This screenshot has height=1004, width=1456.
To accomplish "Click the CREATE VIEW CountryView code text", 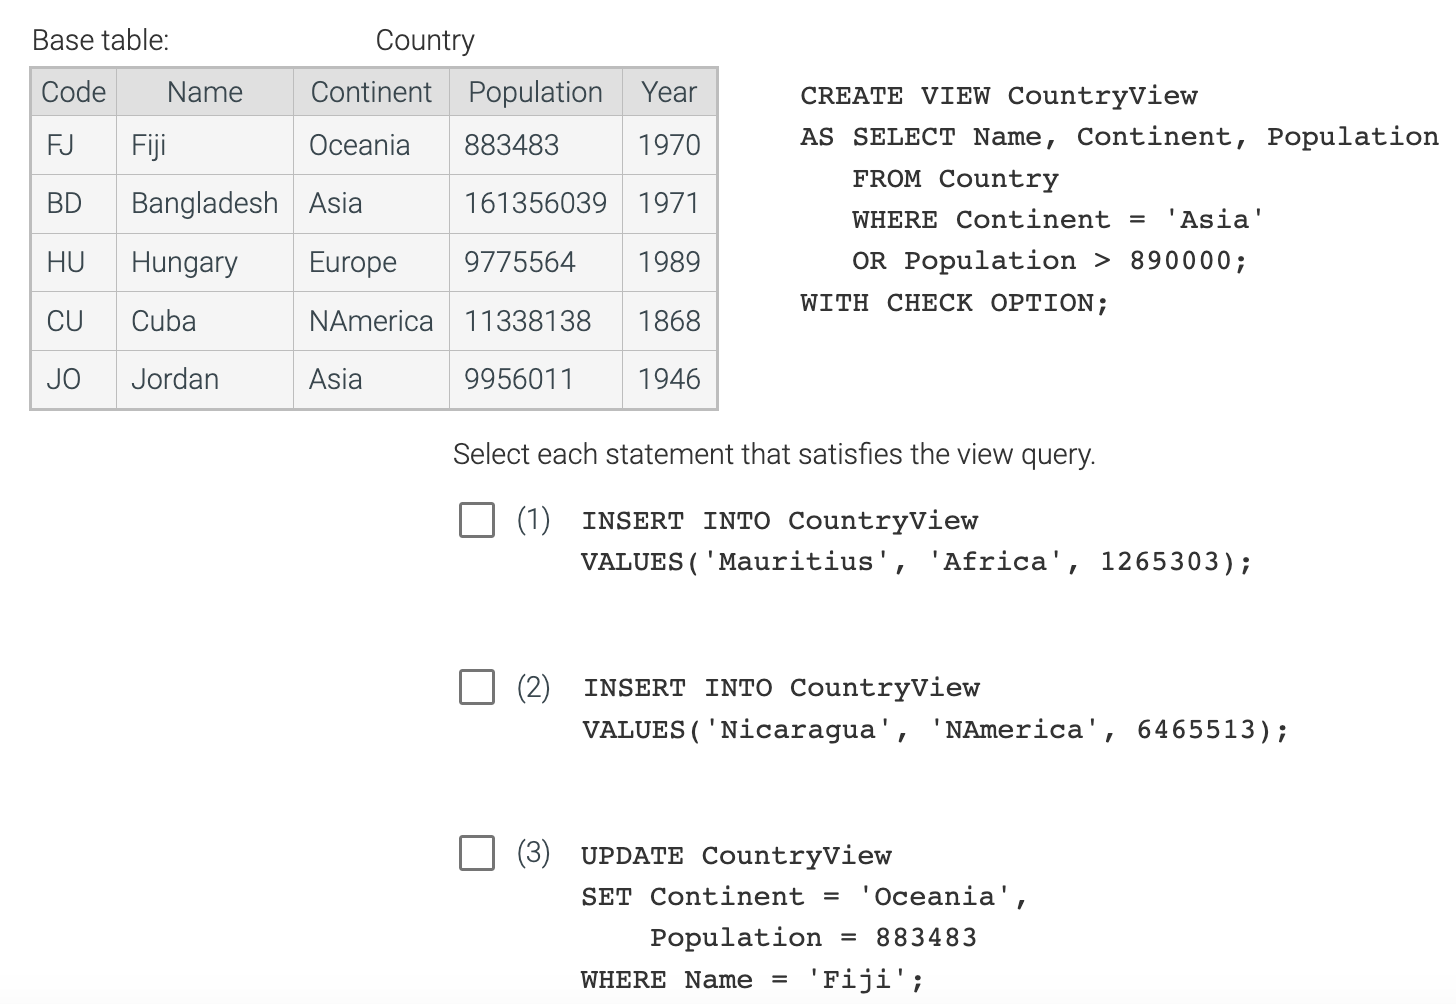I will pyautogui.click(x=998, y=96).
